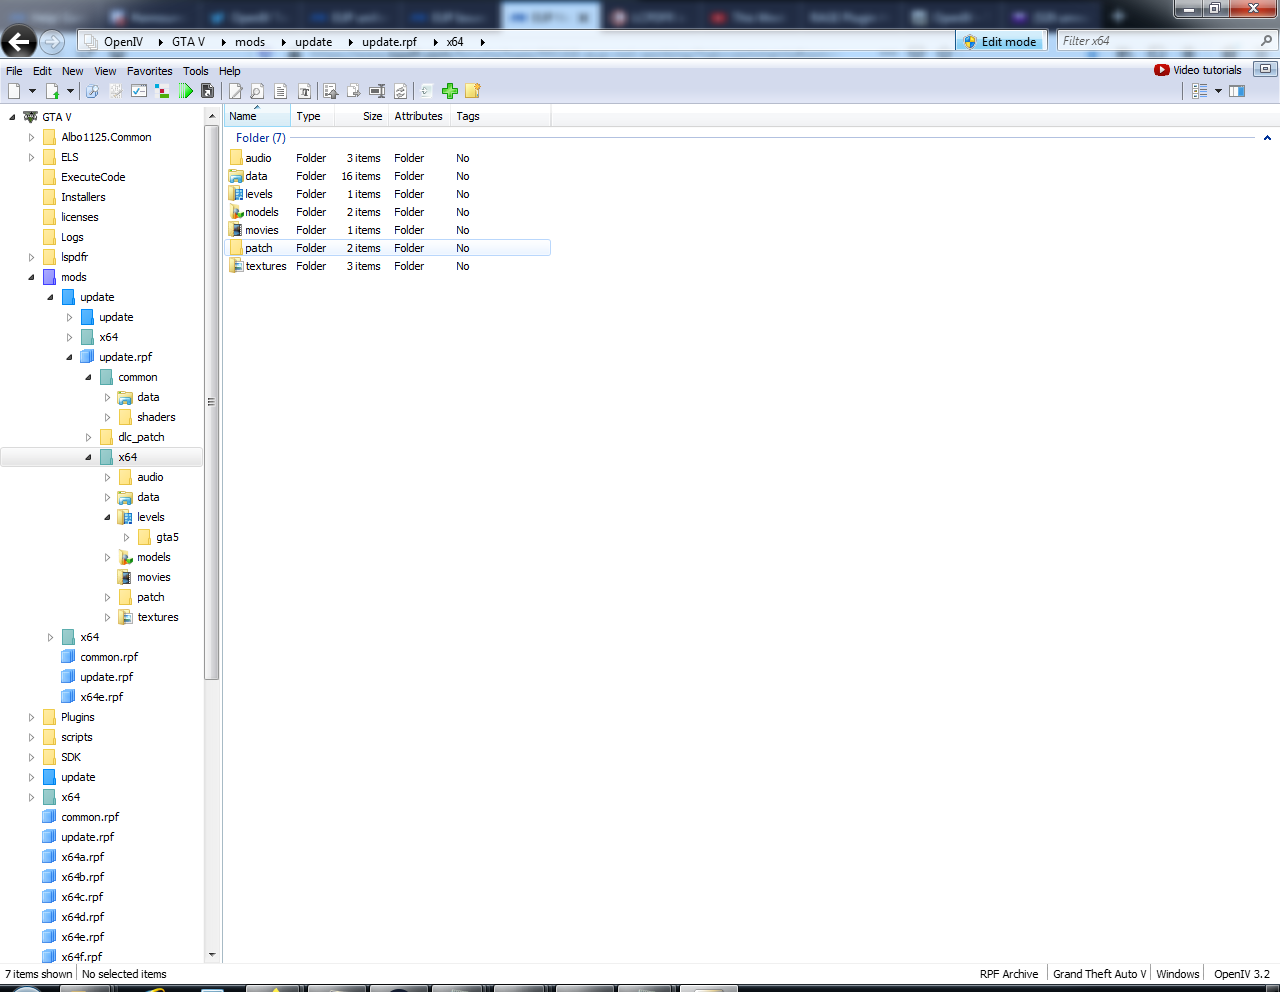Click the update.rpf breadcrumb segment
The height and width of the screenshot is (992, 1280).
click(x=389, y=42)
